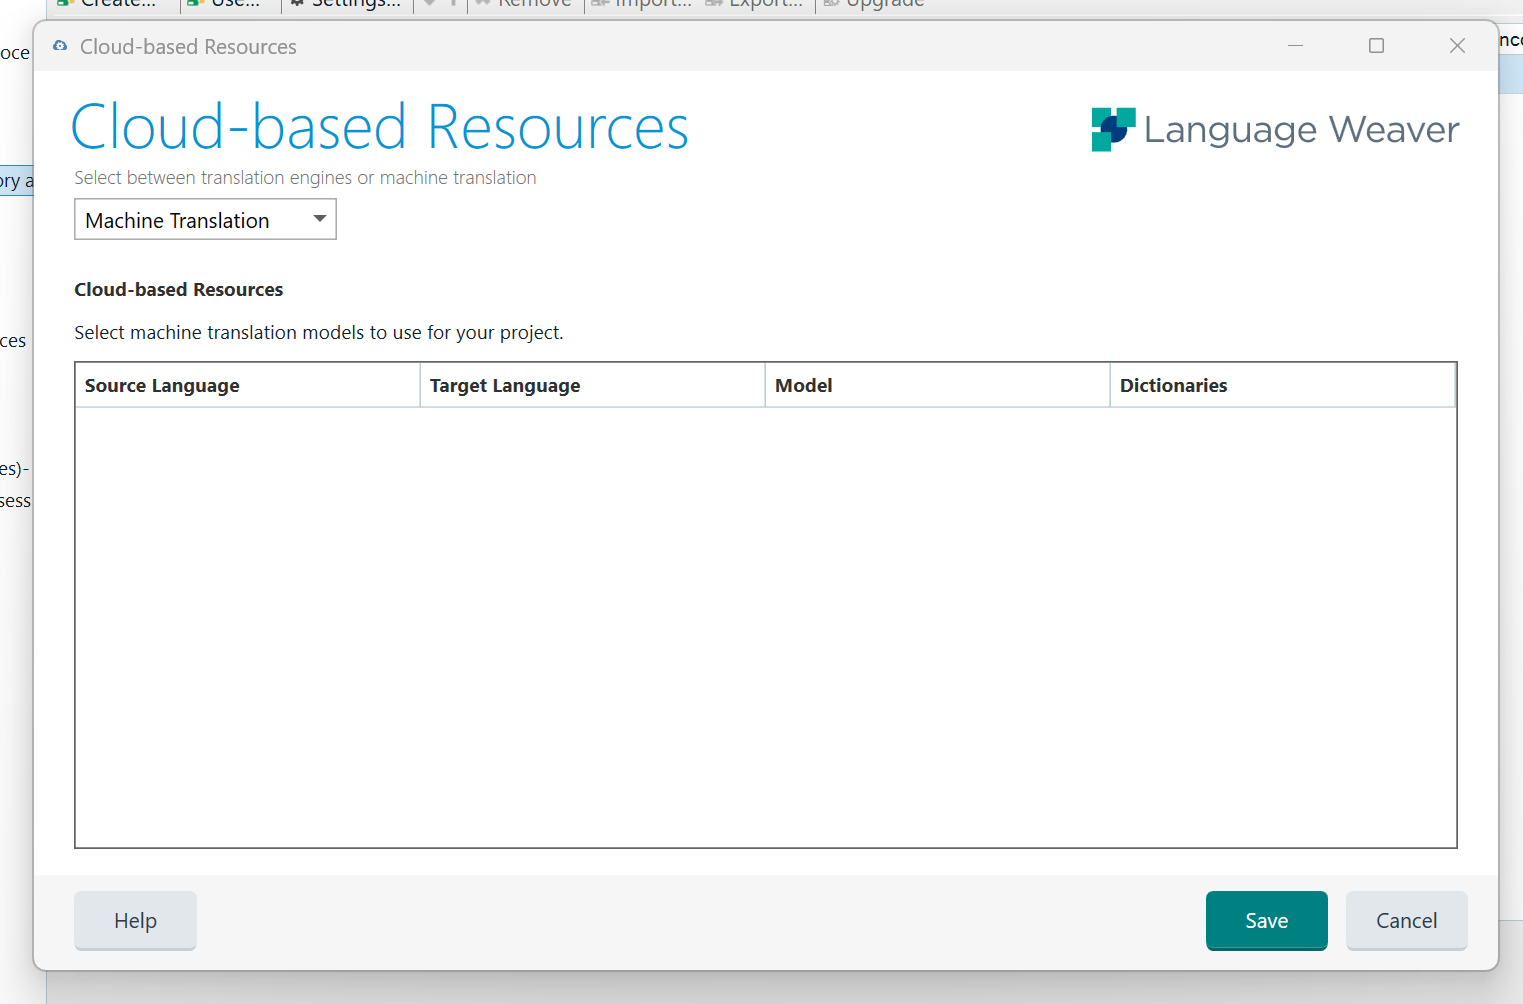Image resolution: width=1523 pixels, height=1004 pixels.
Task: Click the cloud icon in the dialog title bar
Action: coord(59,45)
